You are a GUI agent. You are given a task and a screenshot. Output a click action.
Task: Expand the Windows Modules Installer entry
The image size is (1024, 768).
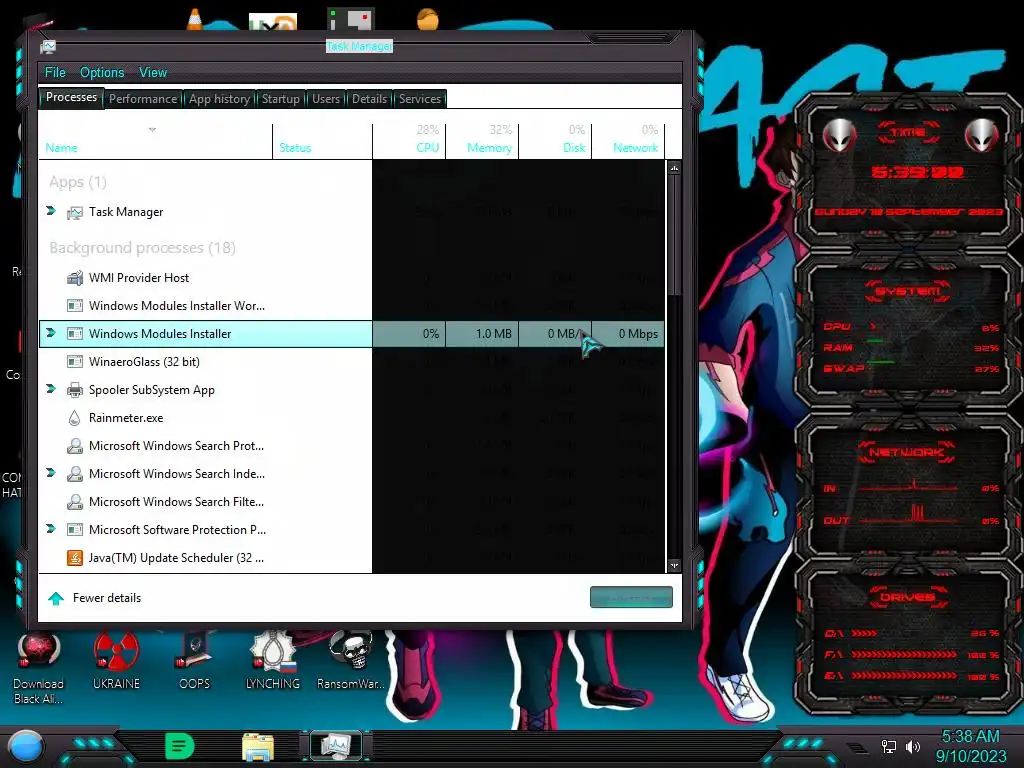51,333
